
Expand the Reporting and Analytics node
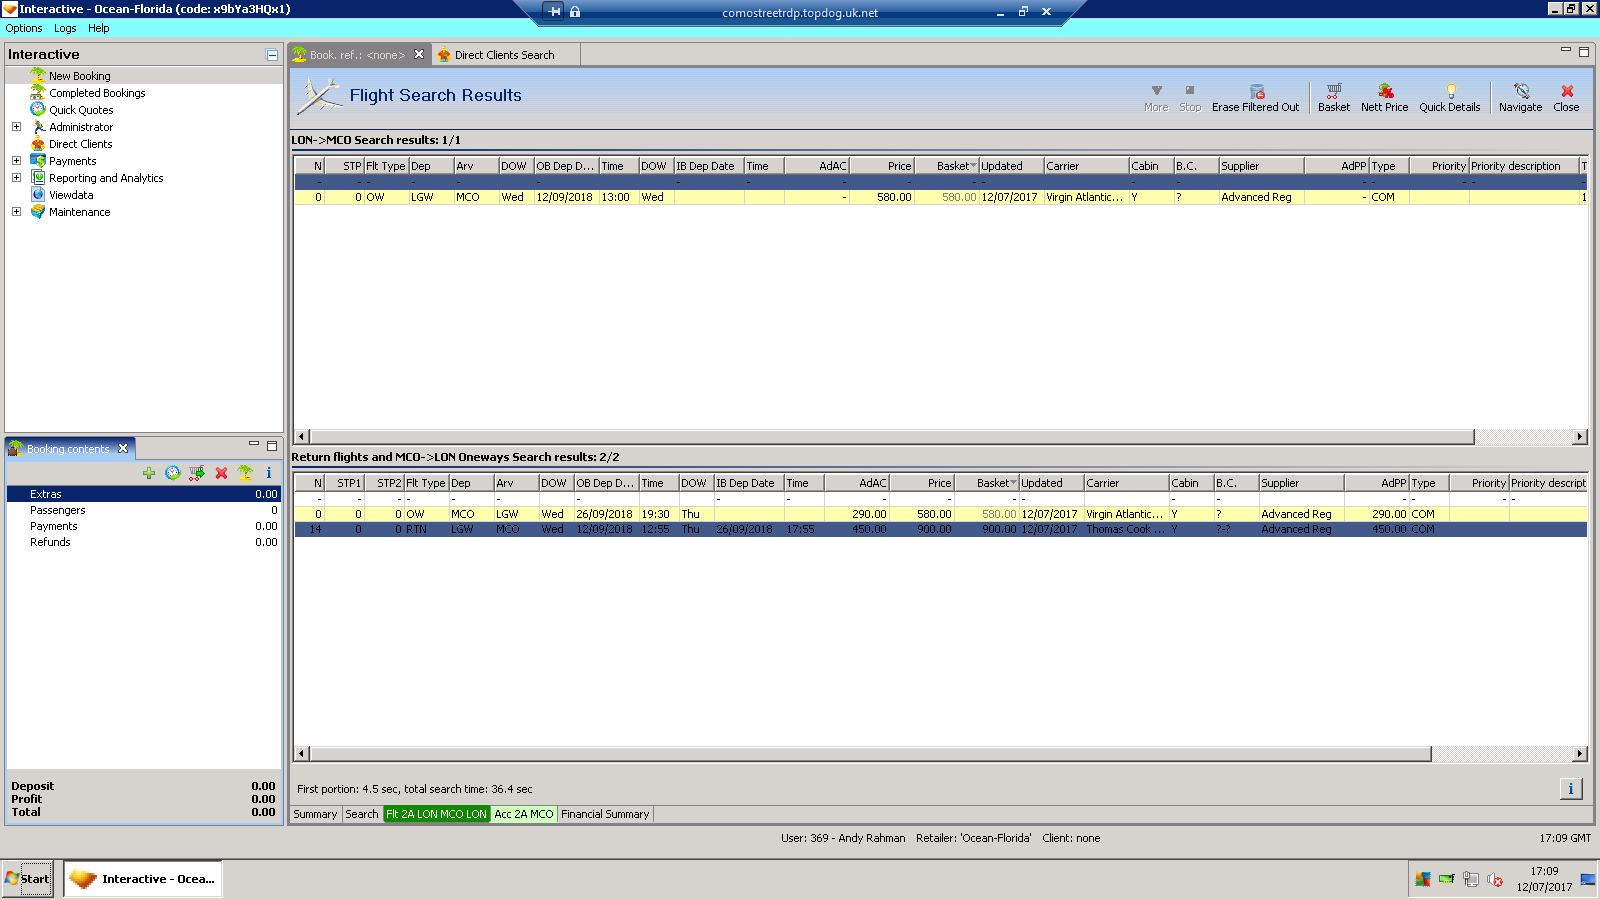pos(16,178)
